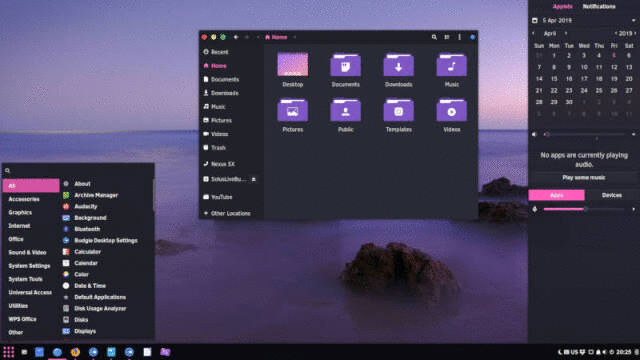
Task: Go to next month arrow beside April
Action: [566, 33]
